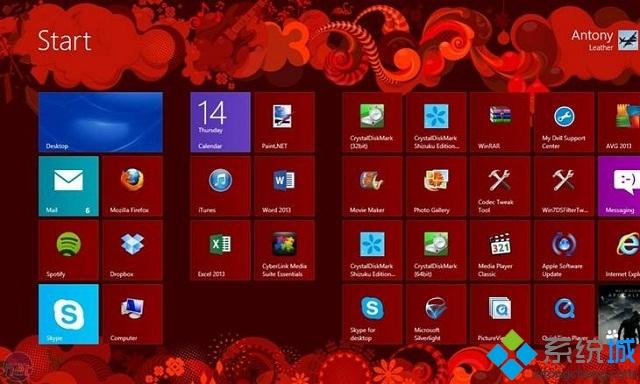Open My Dell Support Center tile
The image size is (640, 384).
564,122
